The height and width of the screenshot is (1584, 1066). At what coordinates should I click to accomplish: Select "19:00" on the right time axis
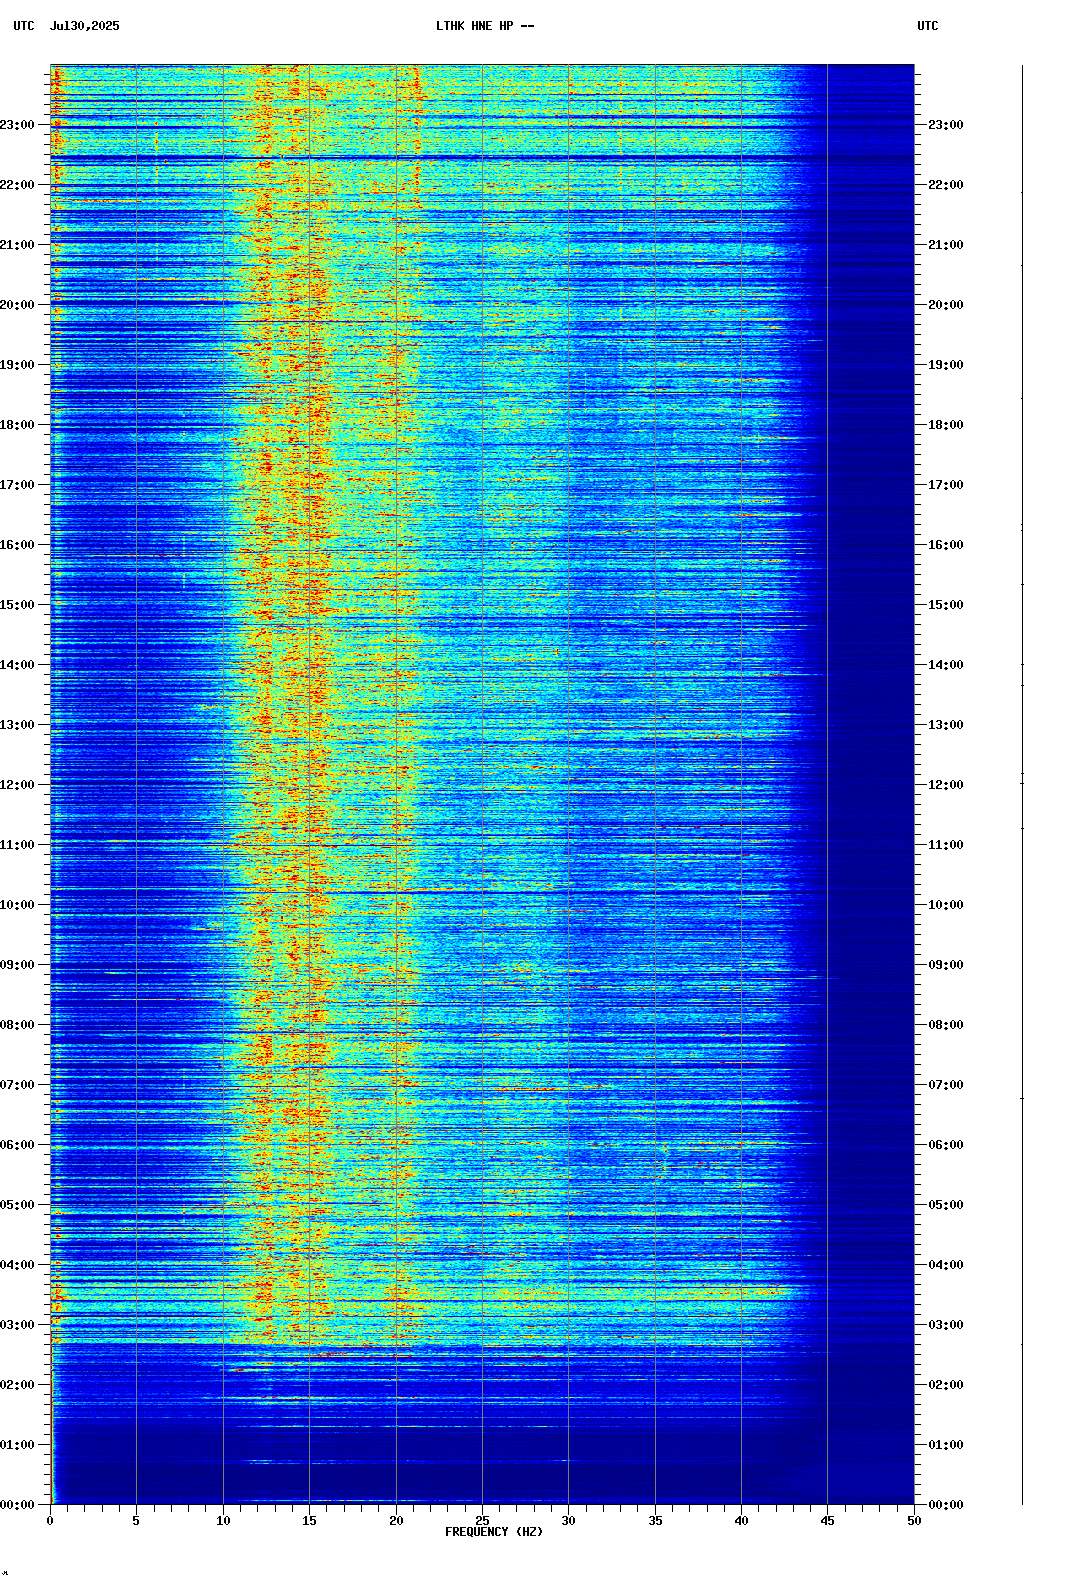pyautogui.click(x=946, y=365)
